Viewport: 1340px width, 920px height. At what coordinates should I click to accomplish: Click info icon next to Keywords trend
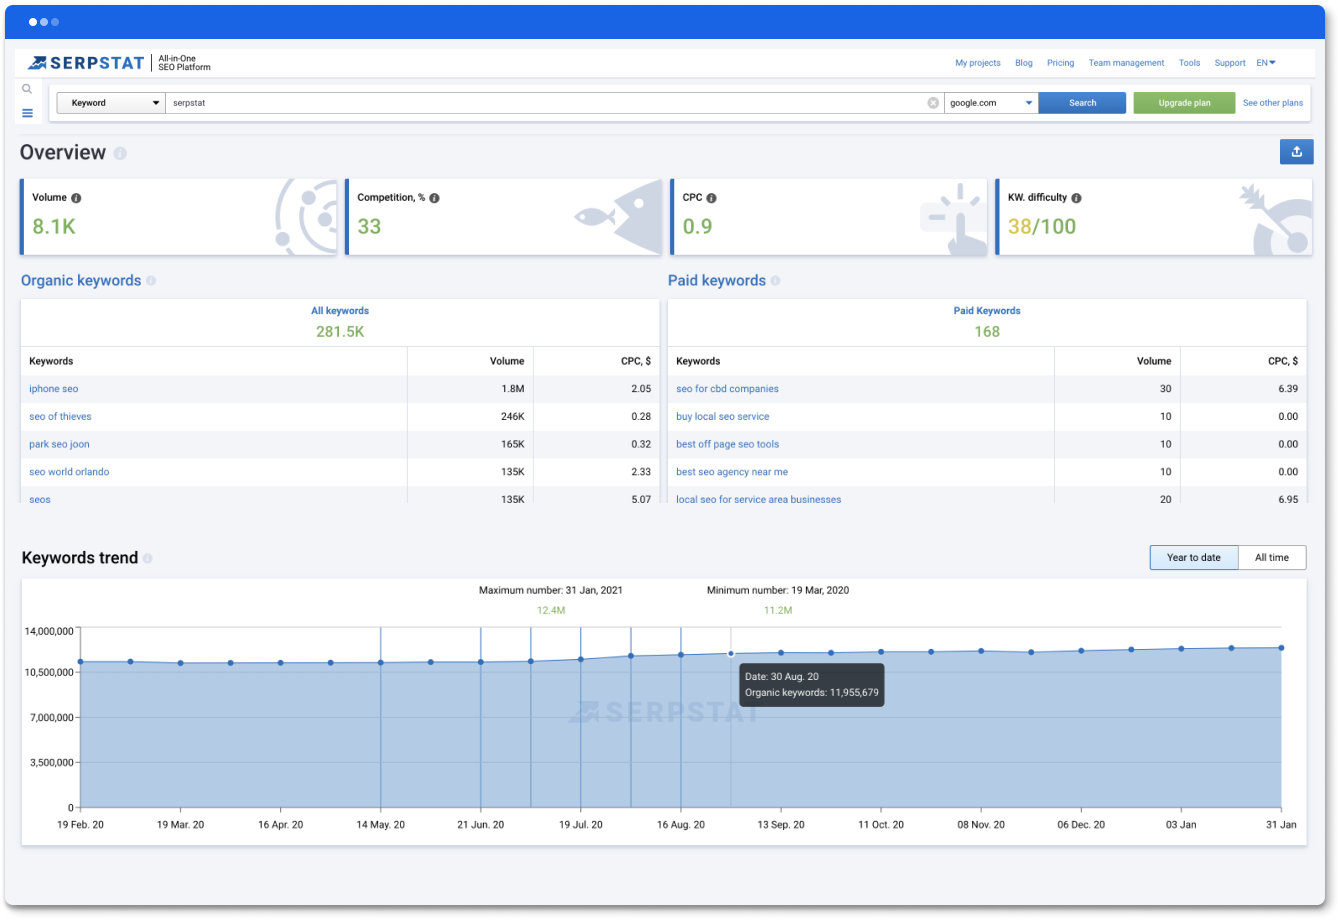pos(147,558)
